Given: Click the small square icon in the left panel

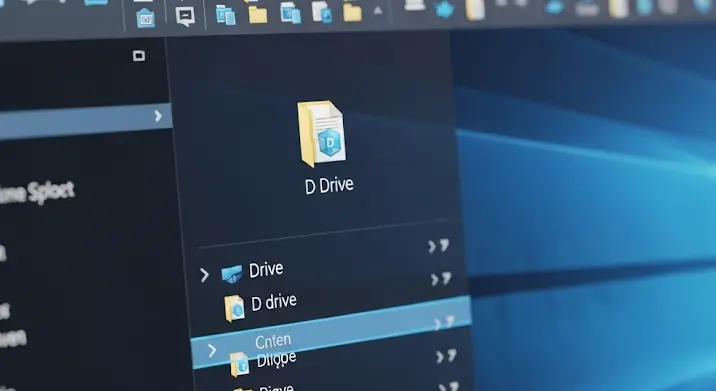Looking at the screenshot, I should tap(139, 56).
